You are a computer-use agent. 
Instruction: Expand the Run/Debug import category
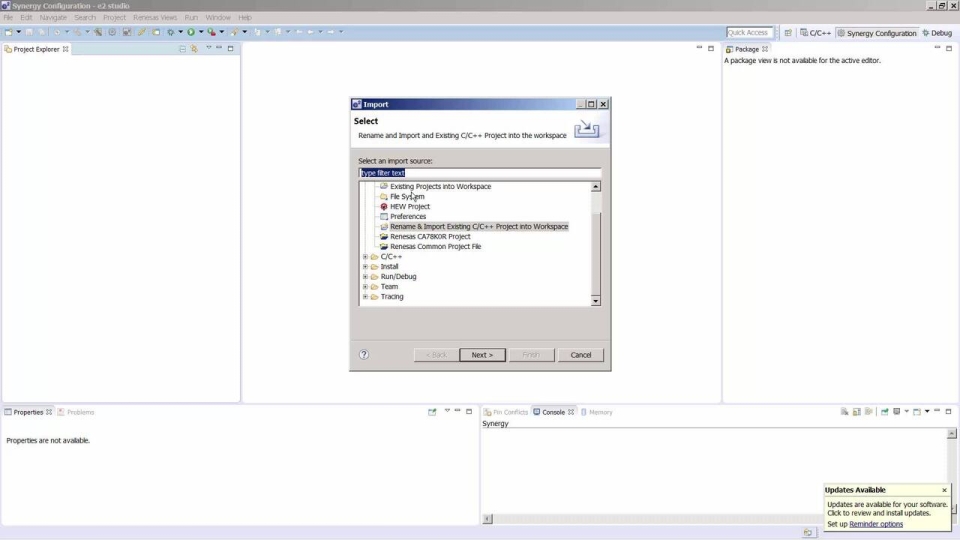(366, 277)
